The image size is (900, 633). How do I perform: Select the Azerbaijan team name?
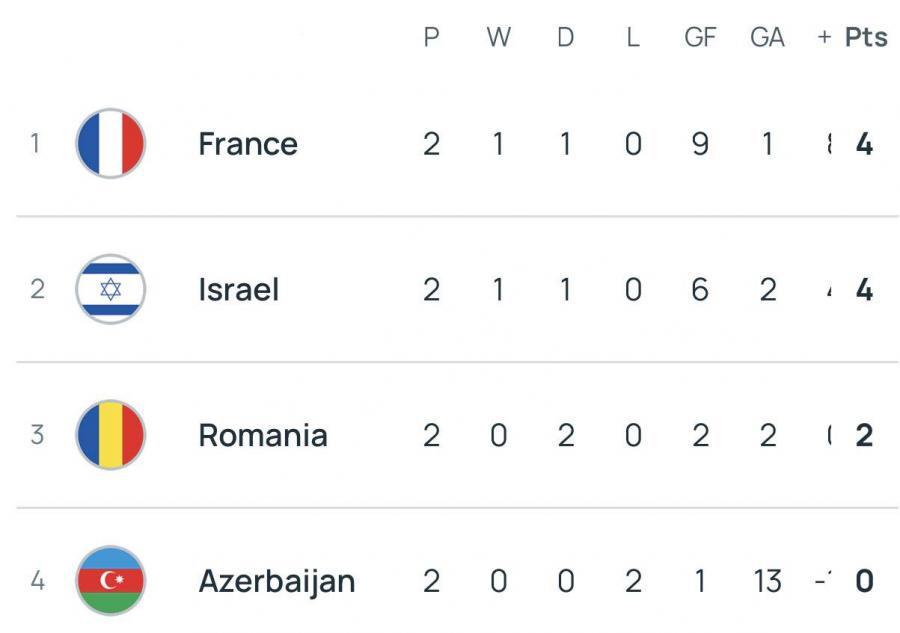tap(277, 581)
